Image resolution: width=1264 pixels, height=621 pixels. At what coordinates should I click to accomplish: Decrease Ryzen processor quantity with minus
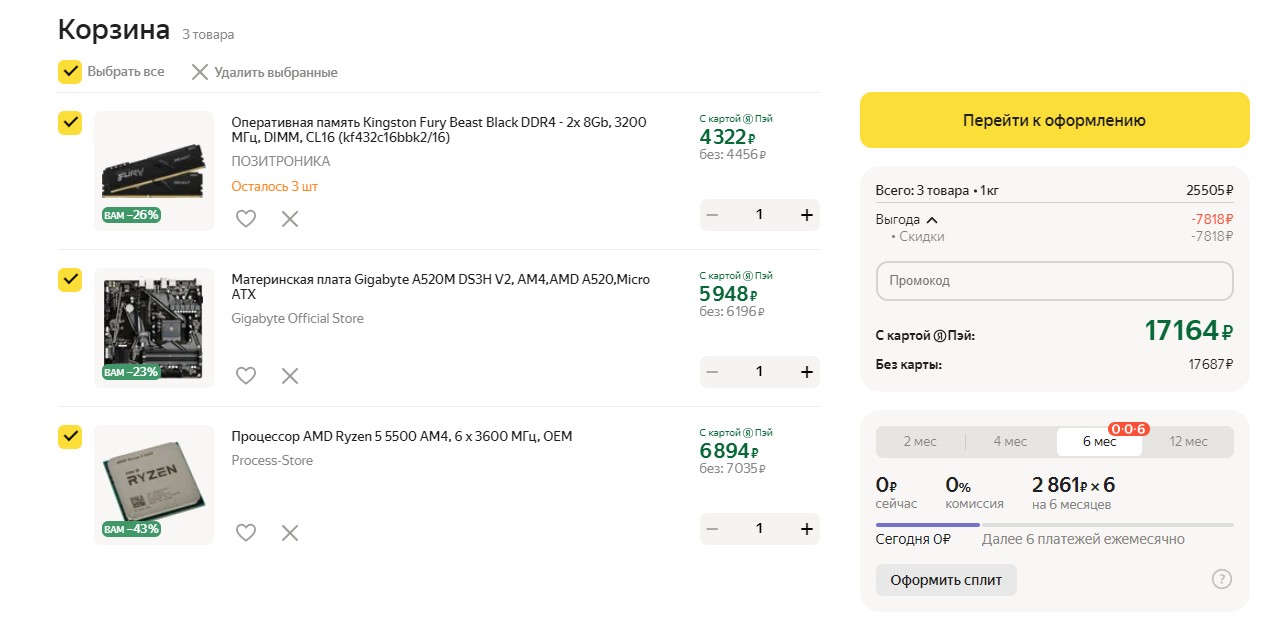click(x=712, y=529)
